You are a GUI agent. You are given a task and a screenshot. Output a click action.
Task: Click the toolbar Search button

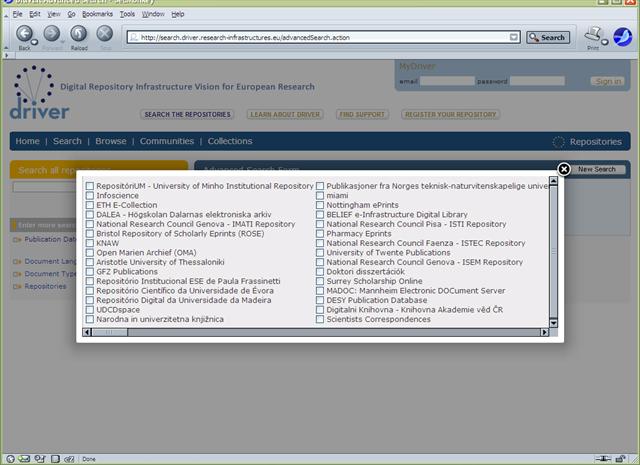[x=548, y=37]
